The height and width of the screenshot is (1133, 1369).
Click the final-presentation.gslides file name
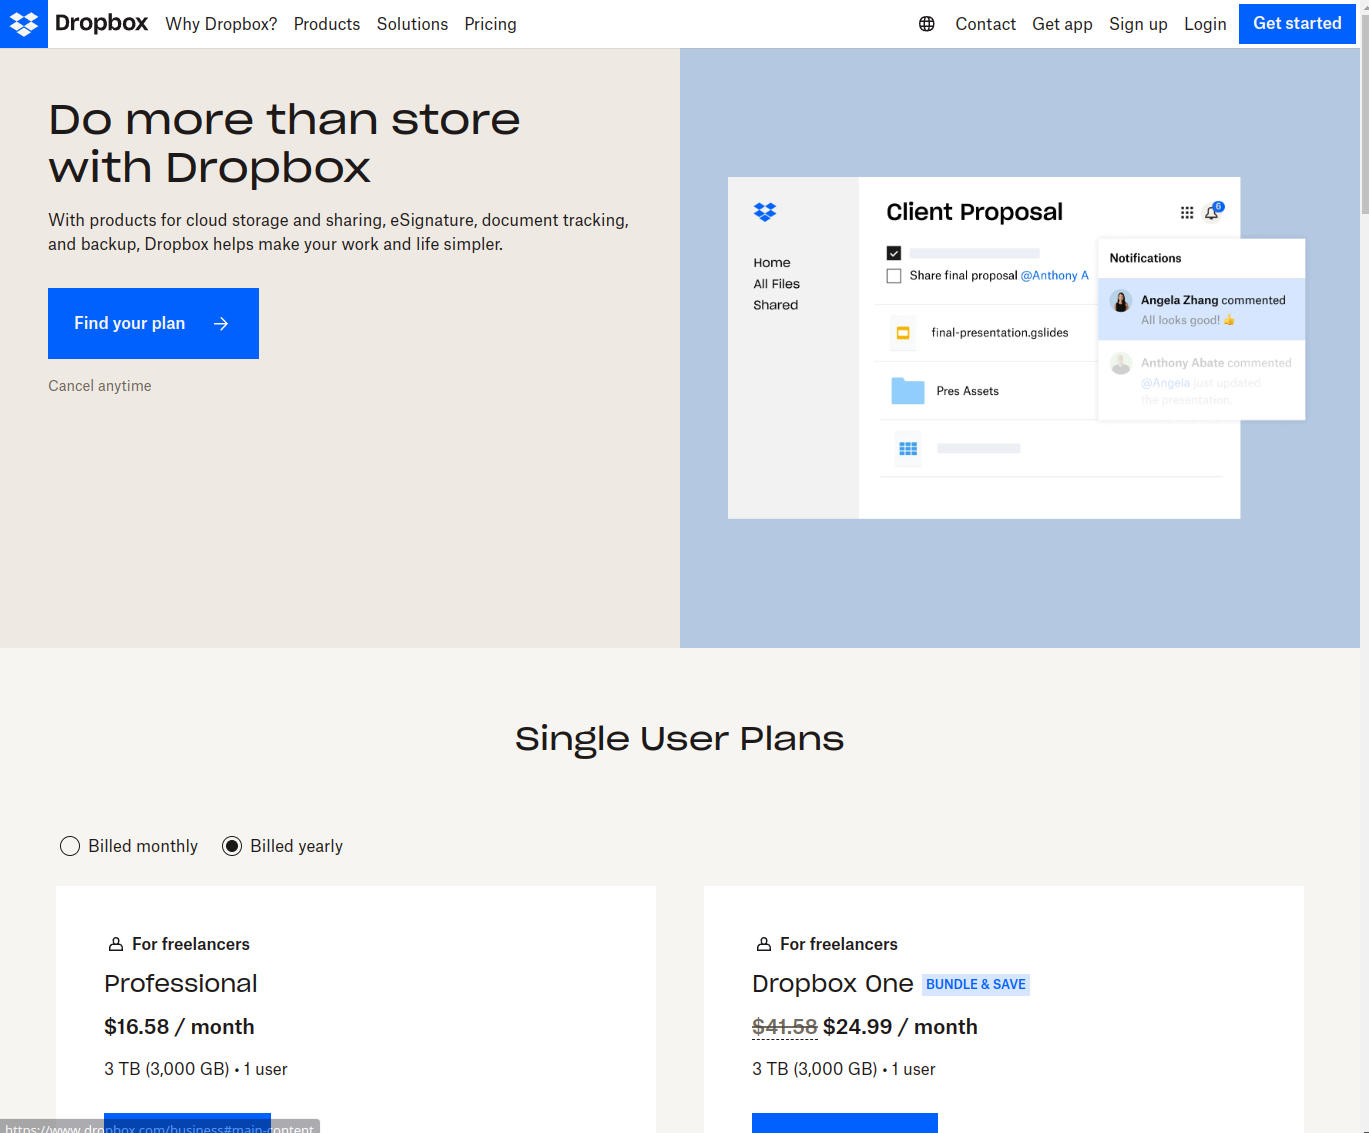pyautogui.click(x=1000, y=333)
